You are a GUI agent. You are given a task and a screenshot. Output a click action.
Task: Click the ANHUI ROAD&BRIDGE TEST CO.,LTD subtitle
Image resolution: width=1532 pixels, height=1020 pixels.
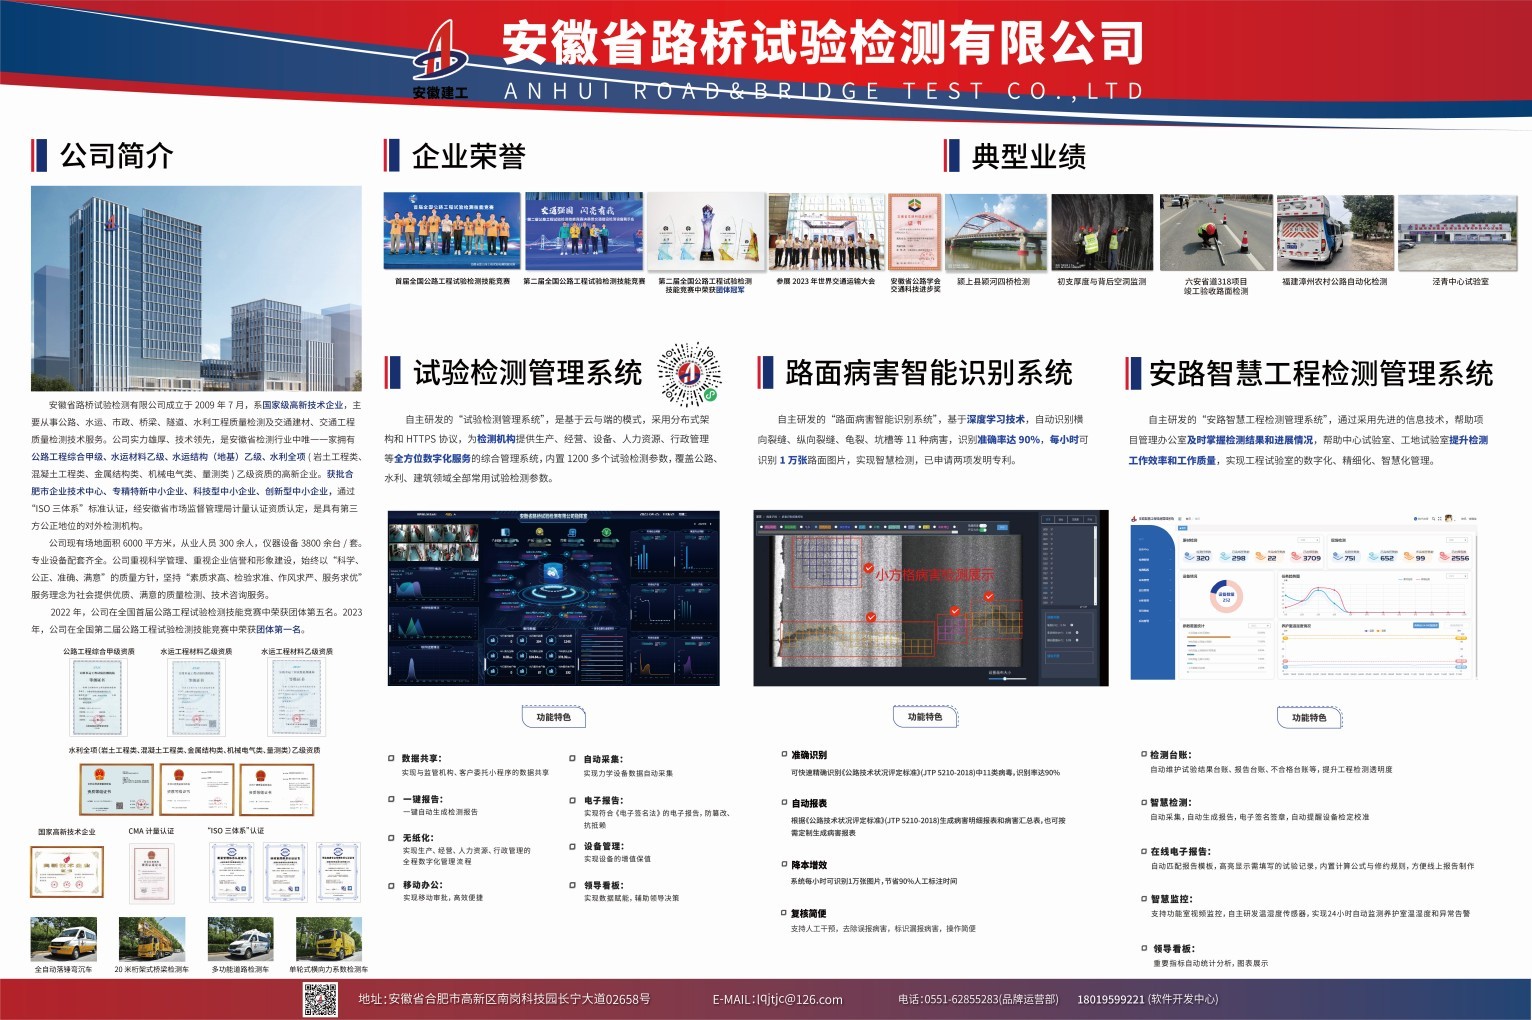(824, 91)
